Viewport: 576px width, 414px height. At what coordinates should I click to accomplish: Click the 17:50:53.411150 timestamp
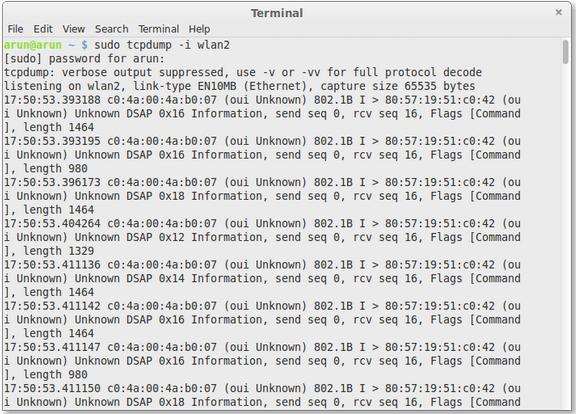(52, 388)
